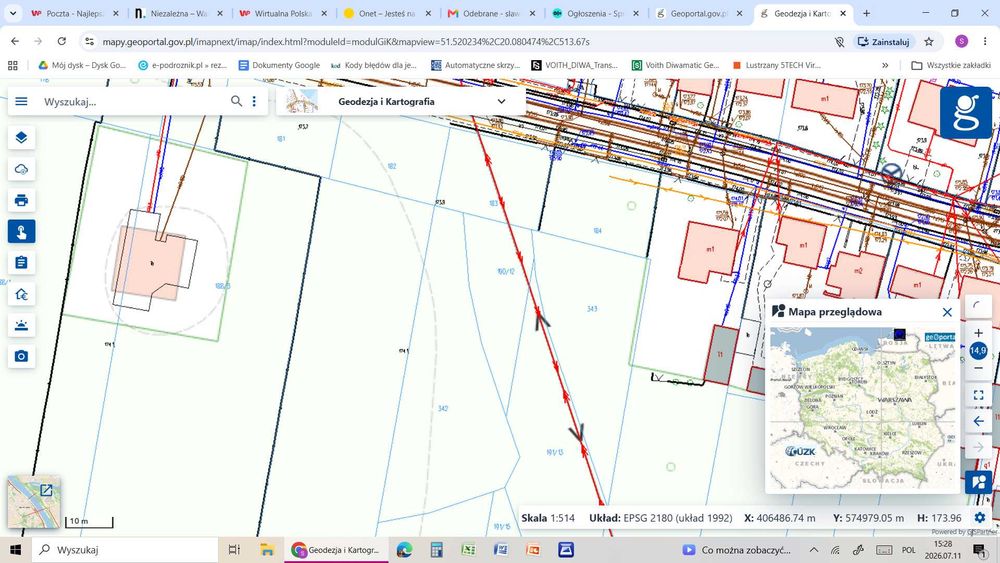This screenshot has width=1000, height=563.
Task: Open File Explorer from taskbar
Action: 267,550
